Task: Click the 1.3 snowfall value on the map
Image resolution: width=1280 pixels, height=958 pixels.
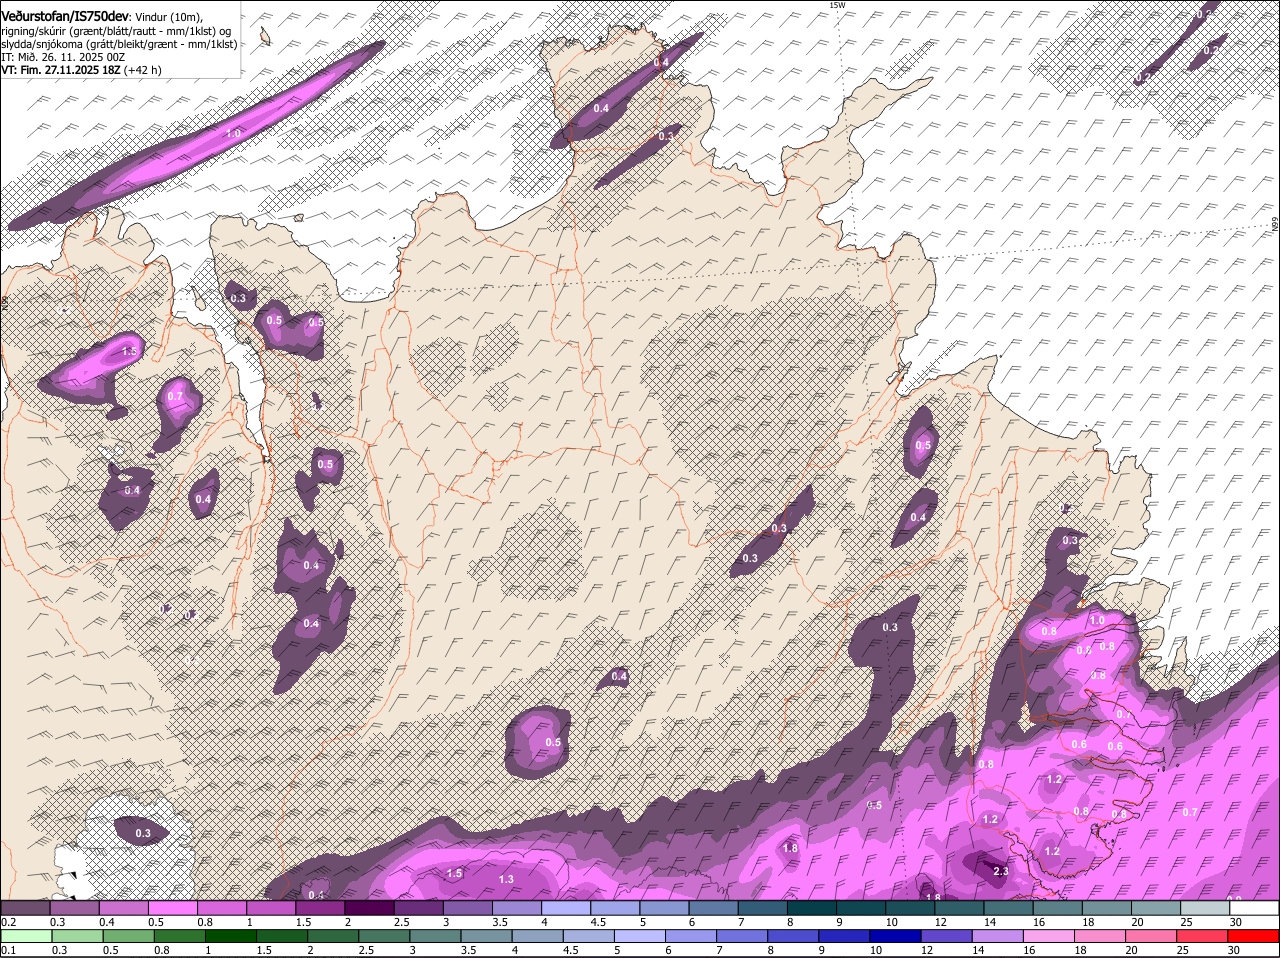Action: [x=506, y=879]
